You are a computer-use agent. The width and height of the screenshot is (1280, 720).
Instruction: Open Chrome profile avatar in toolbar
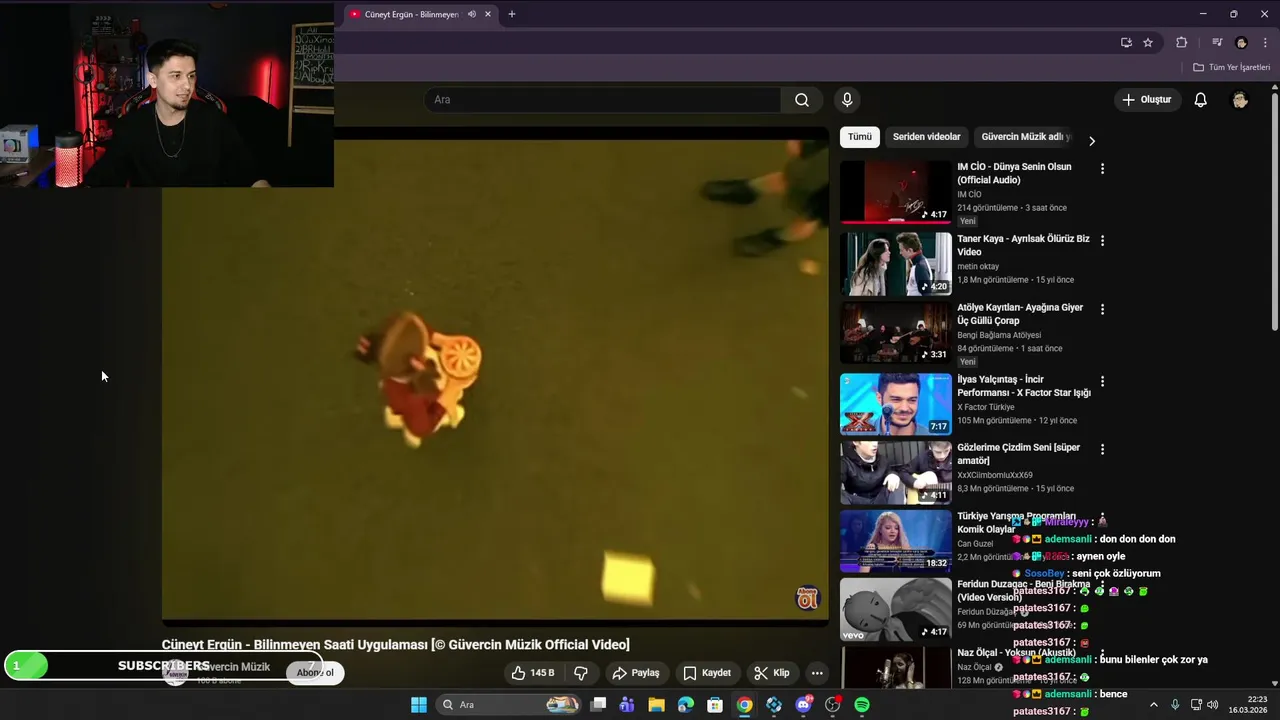1242,43
